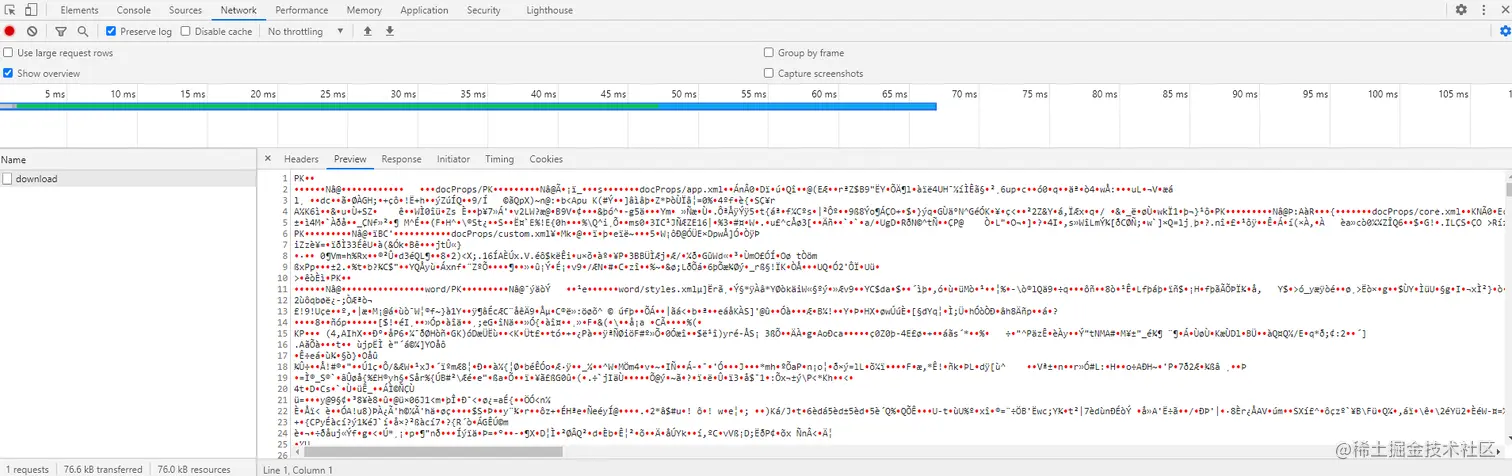Open the Initiator tab
Image resolution: width=1512 pixels, height=476 pixels.
(453, 159)
